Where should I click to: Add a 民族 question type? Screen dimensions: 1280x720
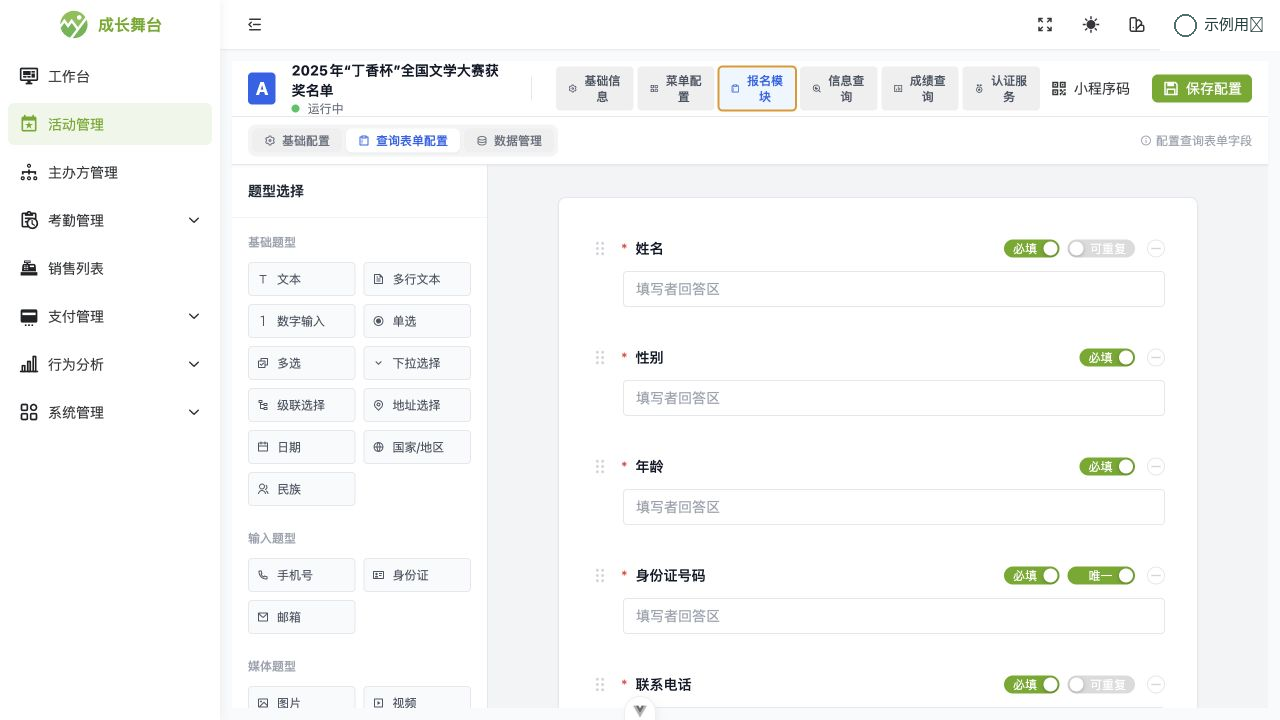click(302, 489)
